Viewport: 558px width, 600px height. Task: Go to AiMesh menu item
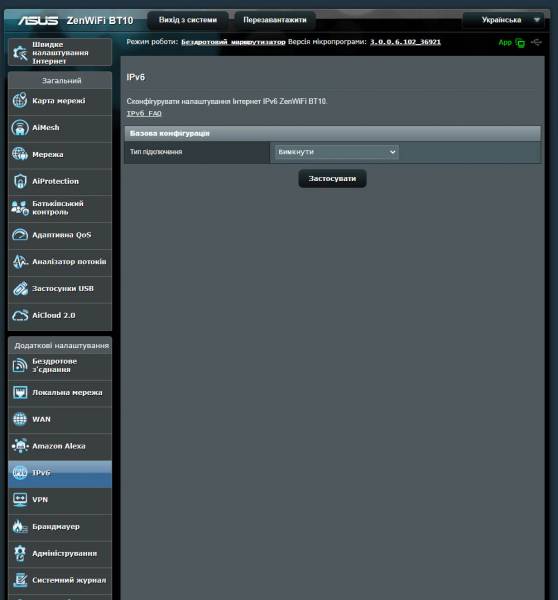coord(60,128)
